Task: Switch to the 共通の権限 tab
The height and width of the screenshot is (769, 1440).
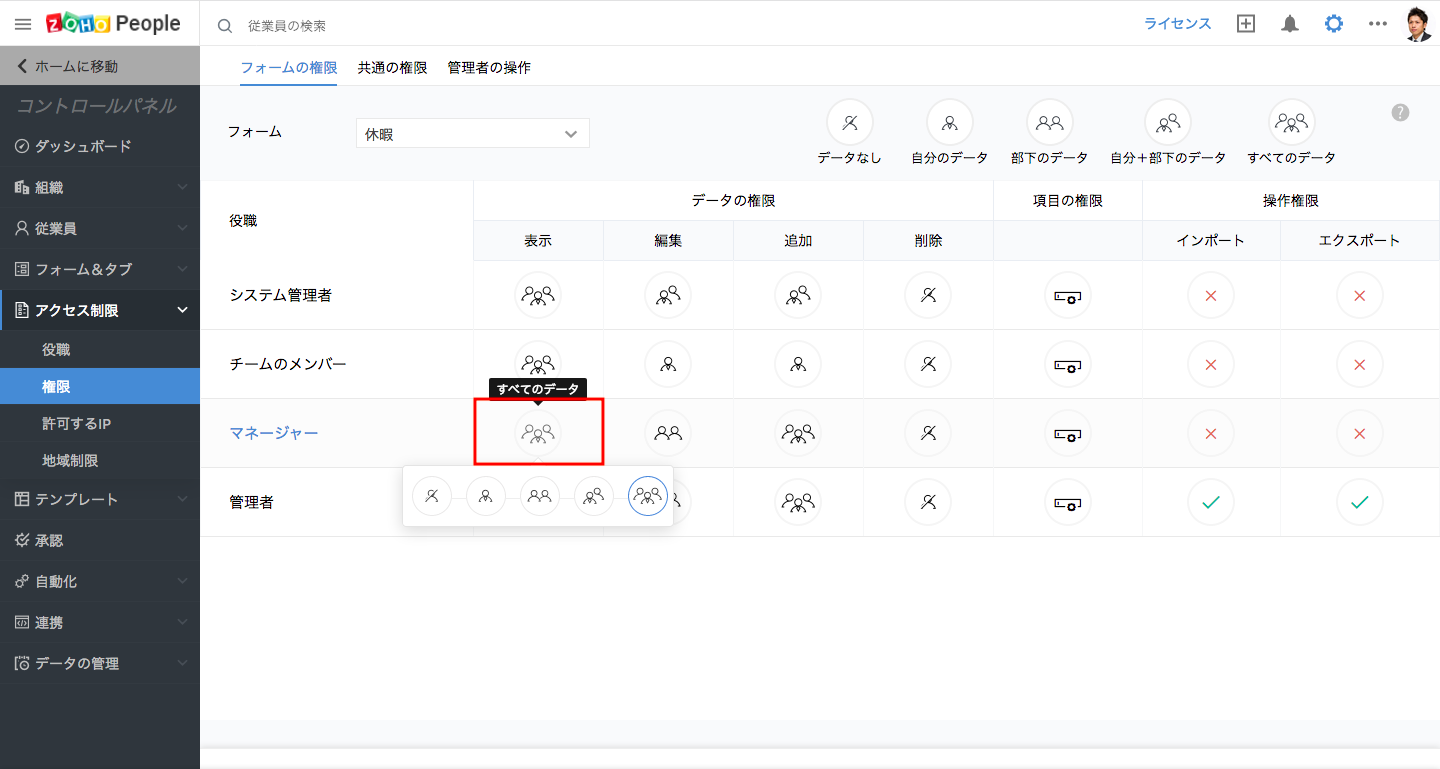Action: click(x=393, y=68)
